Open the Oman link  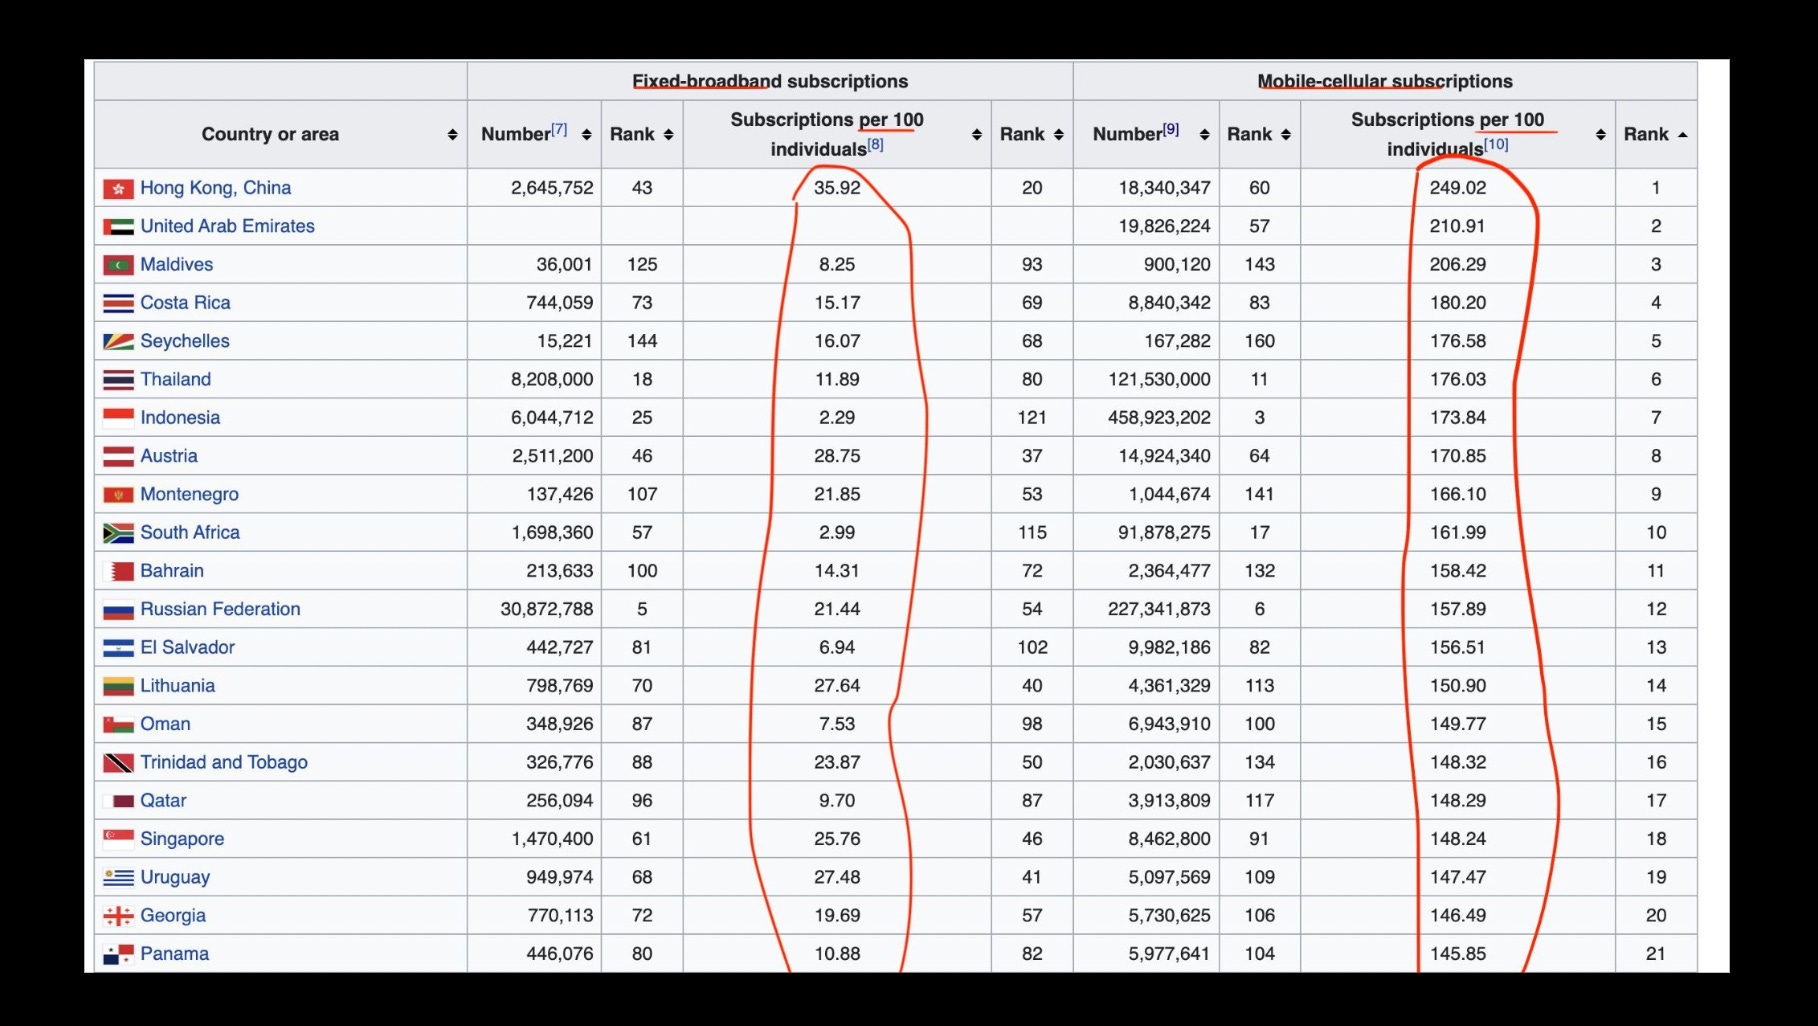(x=165, y=724)
